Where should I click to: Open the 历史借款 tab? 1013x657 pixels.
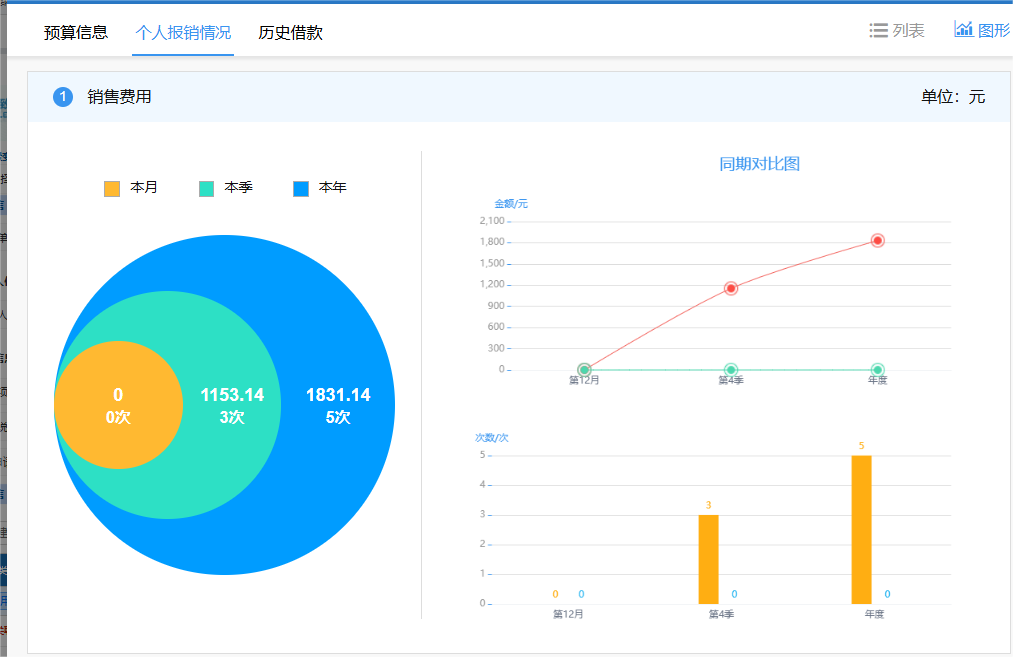pyautogui.click(x=290, y=33)
